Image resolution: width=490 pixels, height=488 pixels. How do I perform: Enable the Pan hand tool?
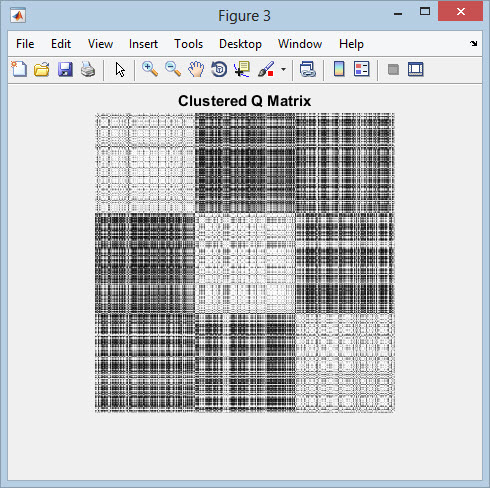(196, 69)
